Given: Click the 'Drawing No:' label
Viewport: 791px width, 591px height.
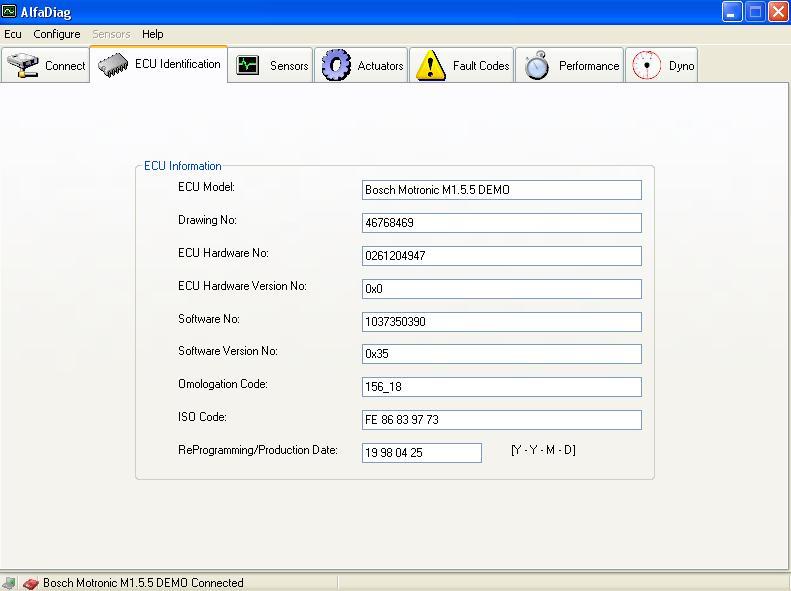Looking at the screenshot, I should click(x=207, y=220).
